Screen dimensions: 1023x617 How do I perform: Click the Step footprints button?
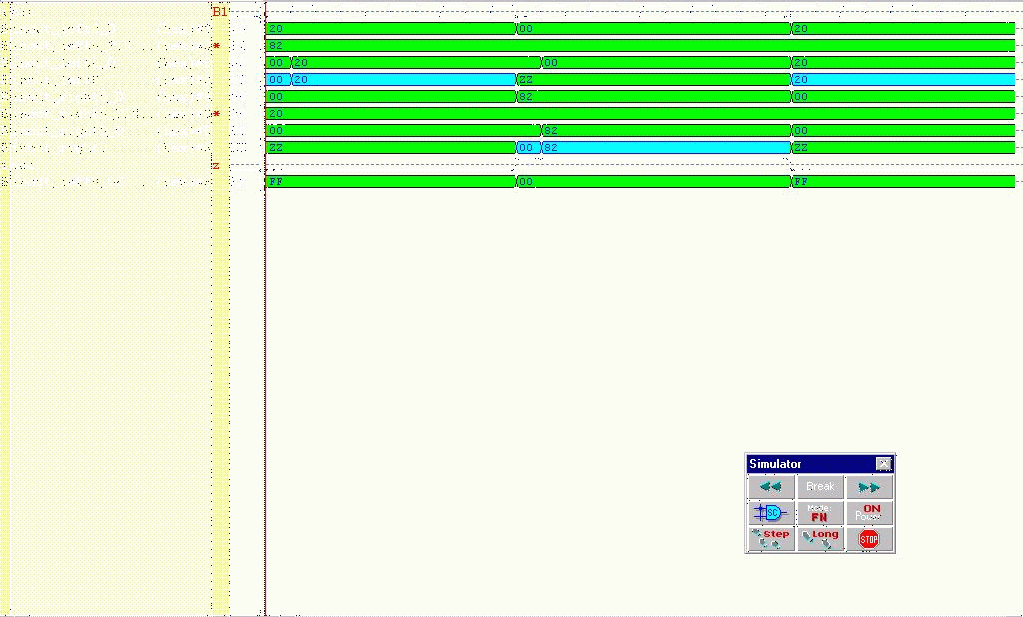[x=770, y=539]
